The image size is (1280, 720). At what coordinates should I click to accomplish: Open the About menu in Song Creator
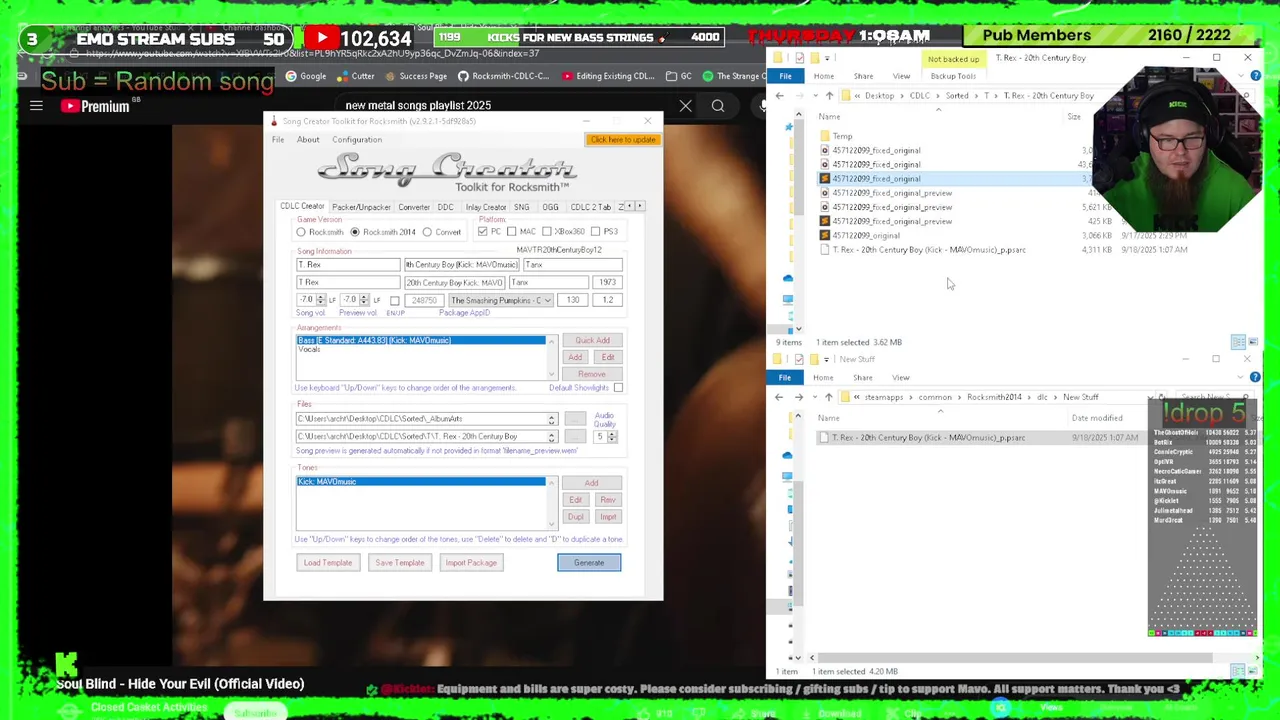(308, 140)
